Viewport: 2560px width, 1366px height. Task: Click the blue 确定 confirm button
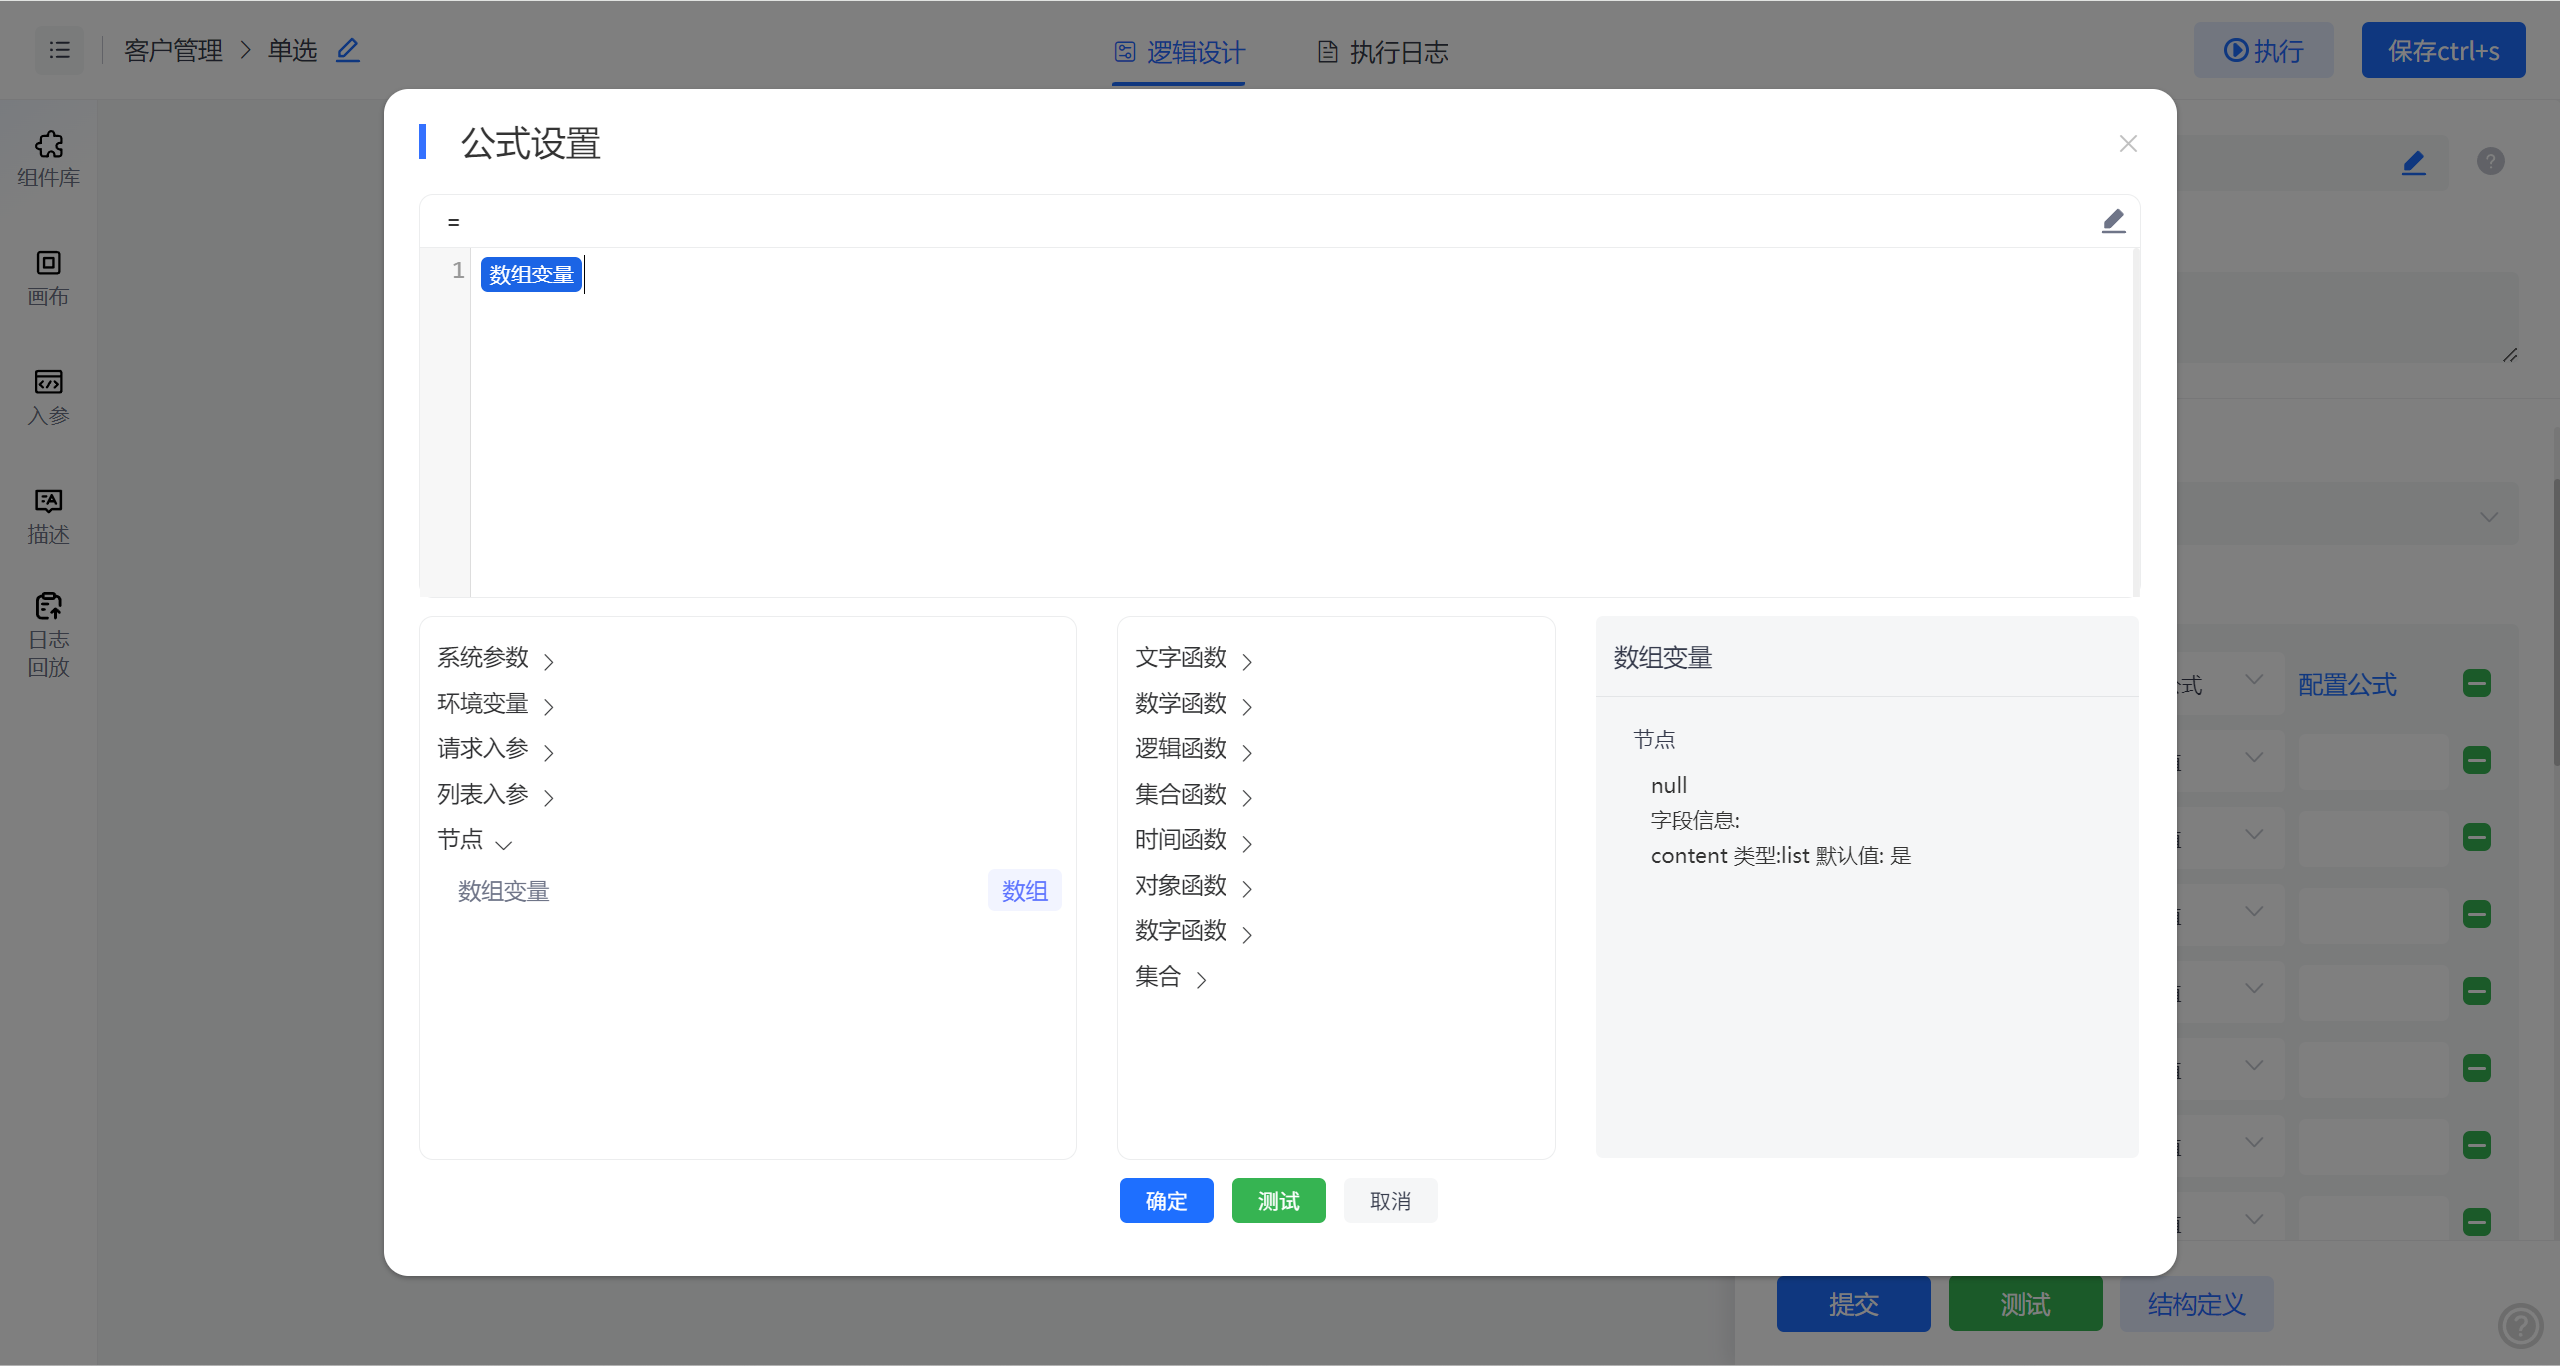(1166, 1201)
